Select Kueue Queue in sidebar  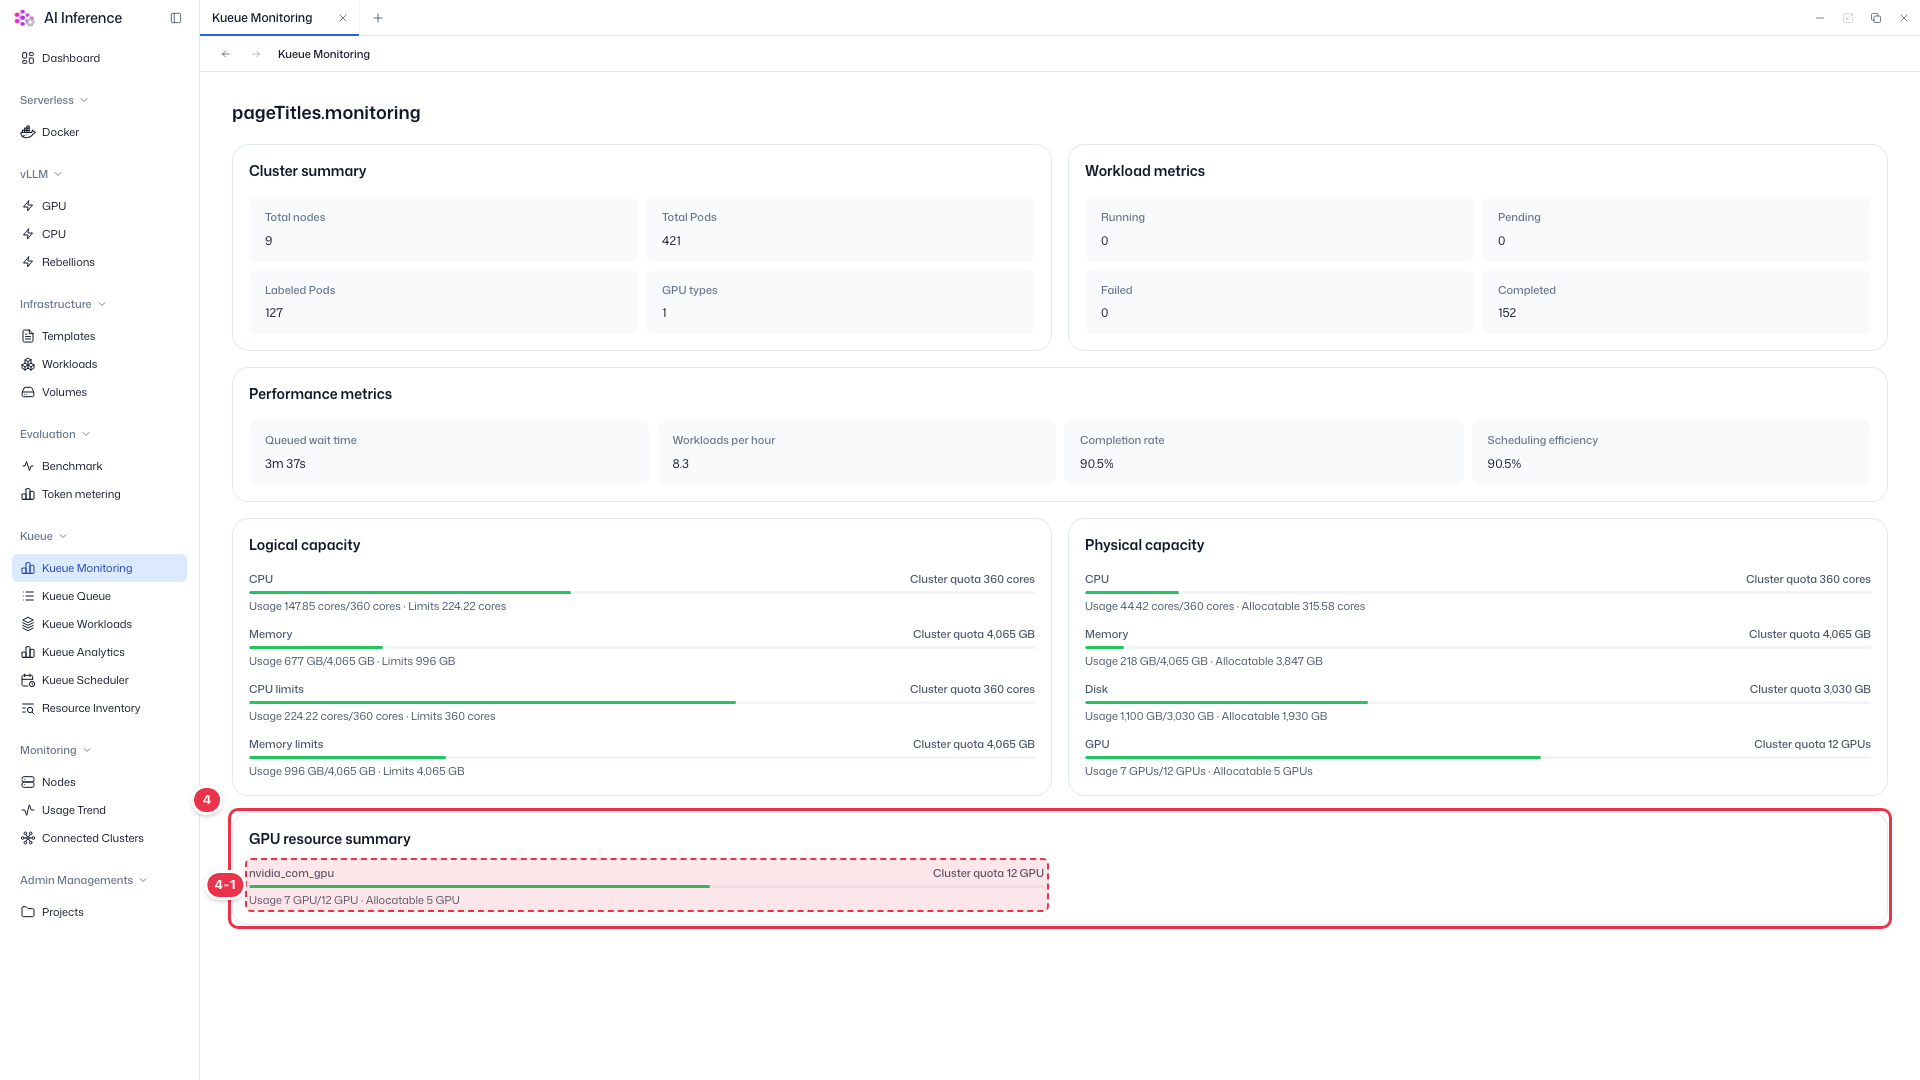(x=99, y=596)
